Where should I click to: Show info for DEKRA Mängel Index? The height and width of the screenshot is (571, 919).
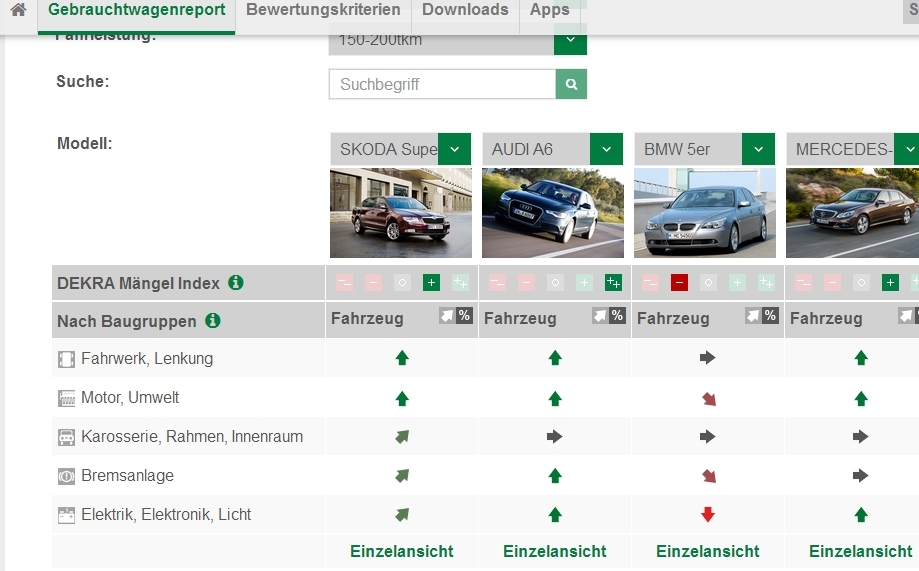click(x=236, y=283)
